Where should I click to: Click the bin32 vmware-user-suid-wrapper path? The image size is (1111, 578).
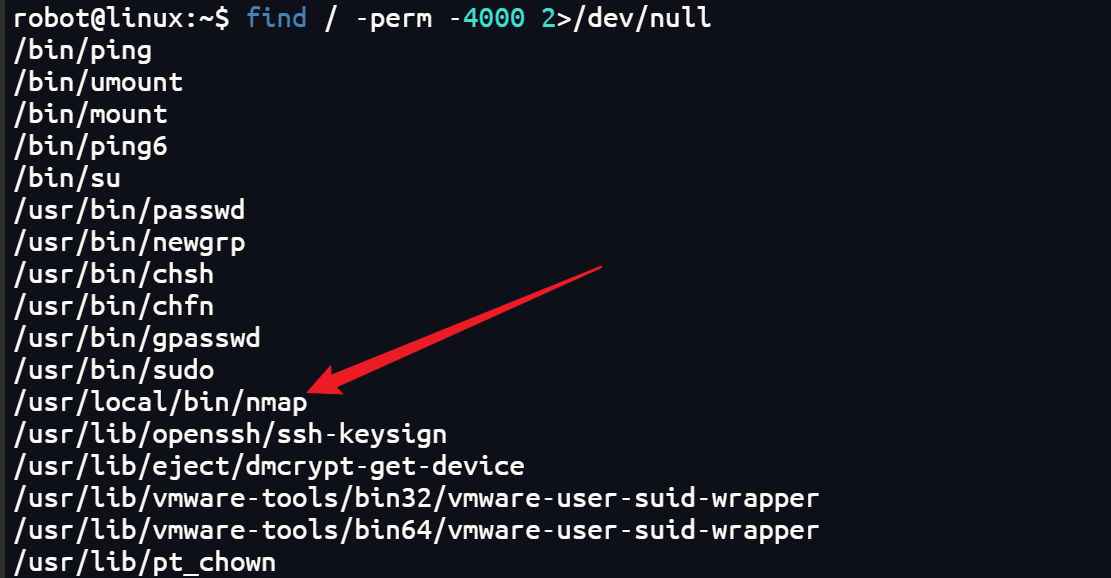click(x=417, y=498)
